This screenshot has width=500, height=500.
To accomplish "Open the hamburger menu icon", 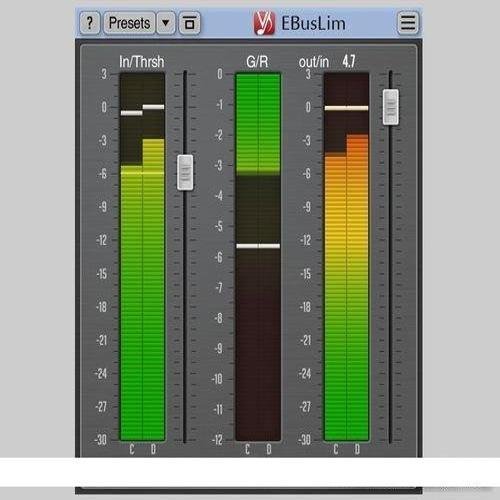I will [x=408, y=23].
